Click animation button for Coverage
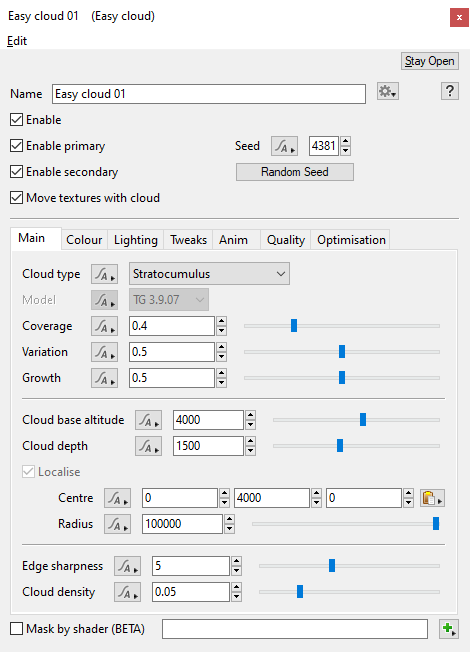The height and width of the screenshot is (652, 470). [x=104, y=326]
